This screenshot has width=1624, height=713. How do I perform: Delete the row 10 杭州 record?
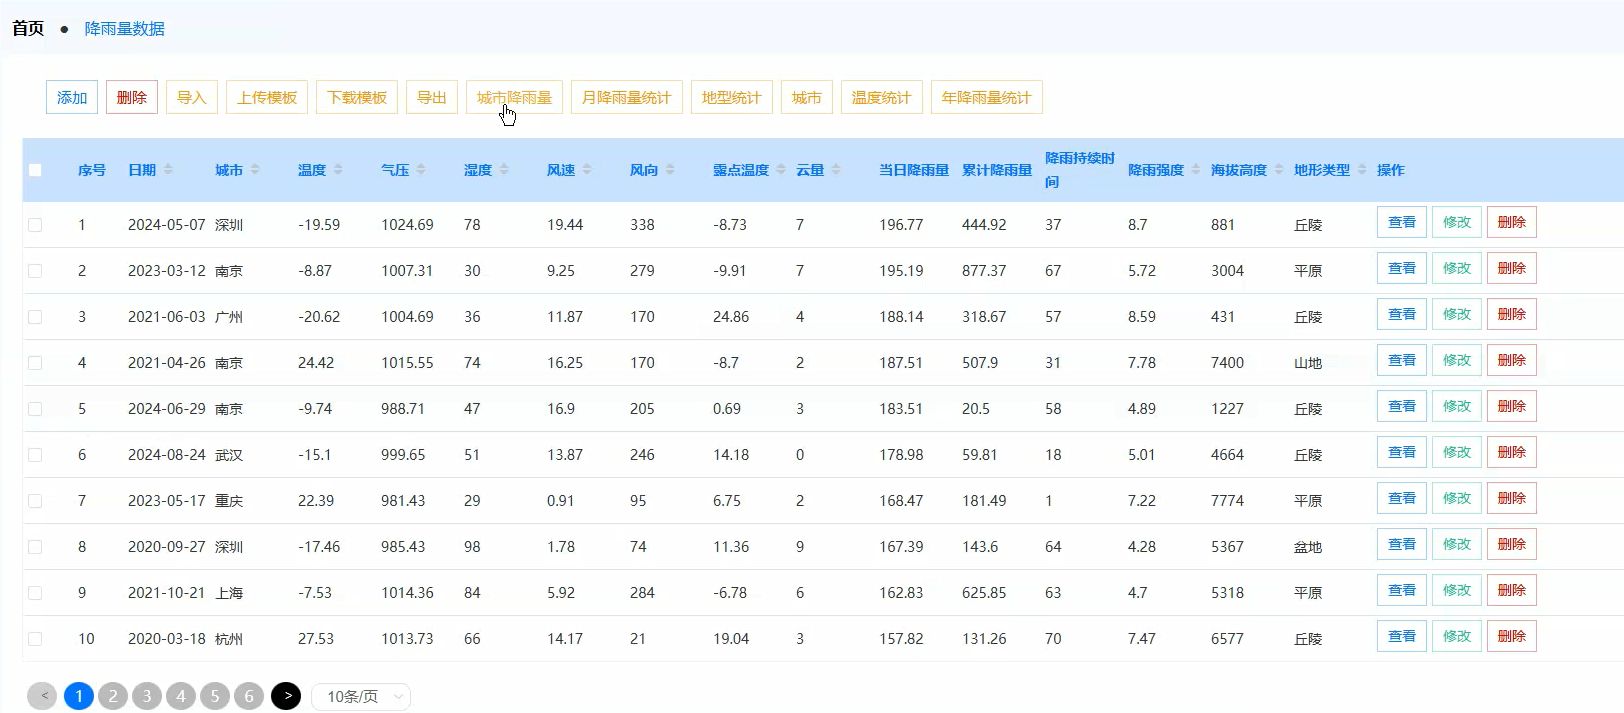coord(1512,636)
